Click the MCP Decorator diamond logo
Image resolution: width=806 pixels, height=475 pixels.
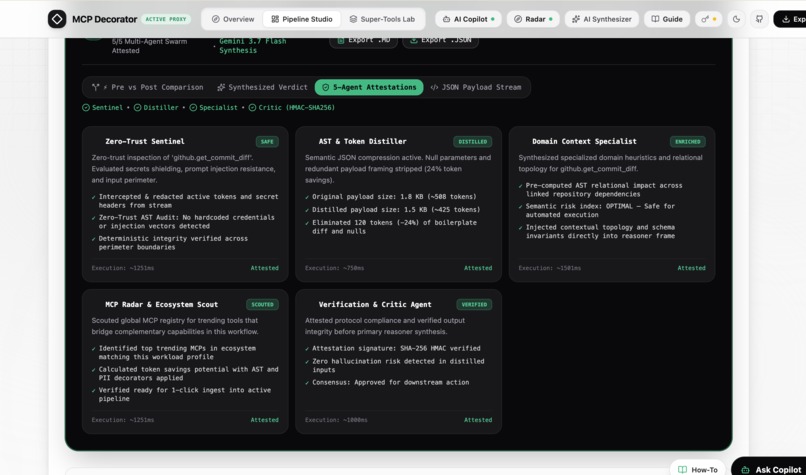57,19
